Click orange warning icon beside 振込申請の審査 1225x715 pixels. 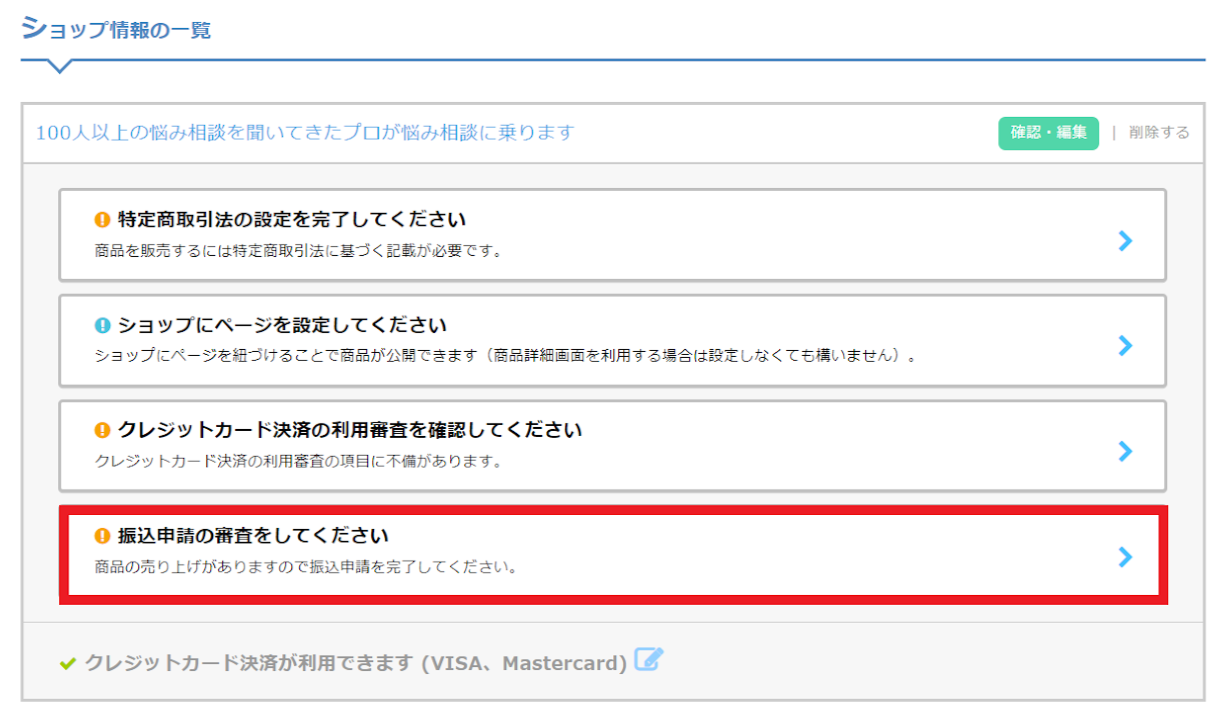click(102, 536)
